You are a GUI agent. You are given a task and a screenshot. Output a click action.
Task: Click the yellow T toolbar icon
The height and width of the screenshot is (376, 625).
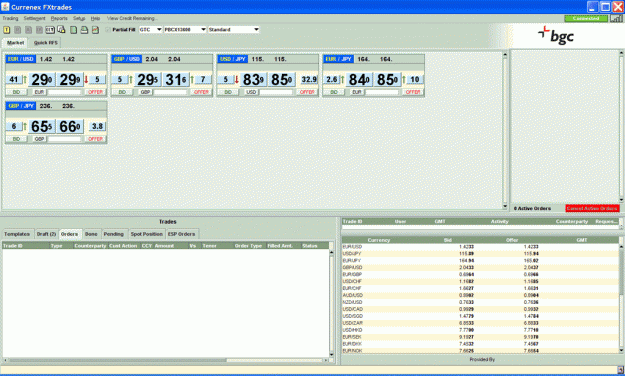click(7, 30)
